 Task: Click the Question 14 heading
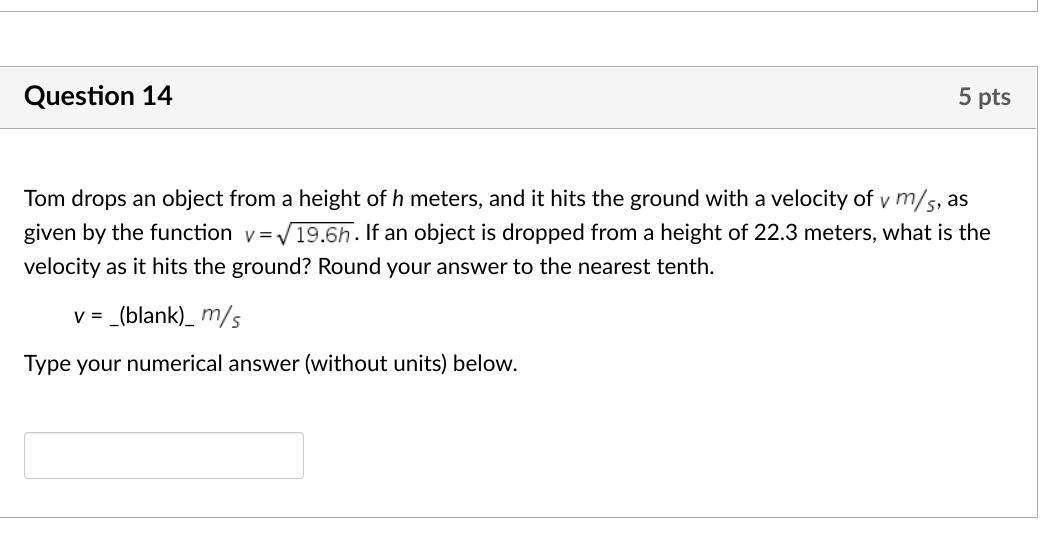click(x=98, y=96)
